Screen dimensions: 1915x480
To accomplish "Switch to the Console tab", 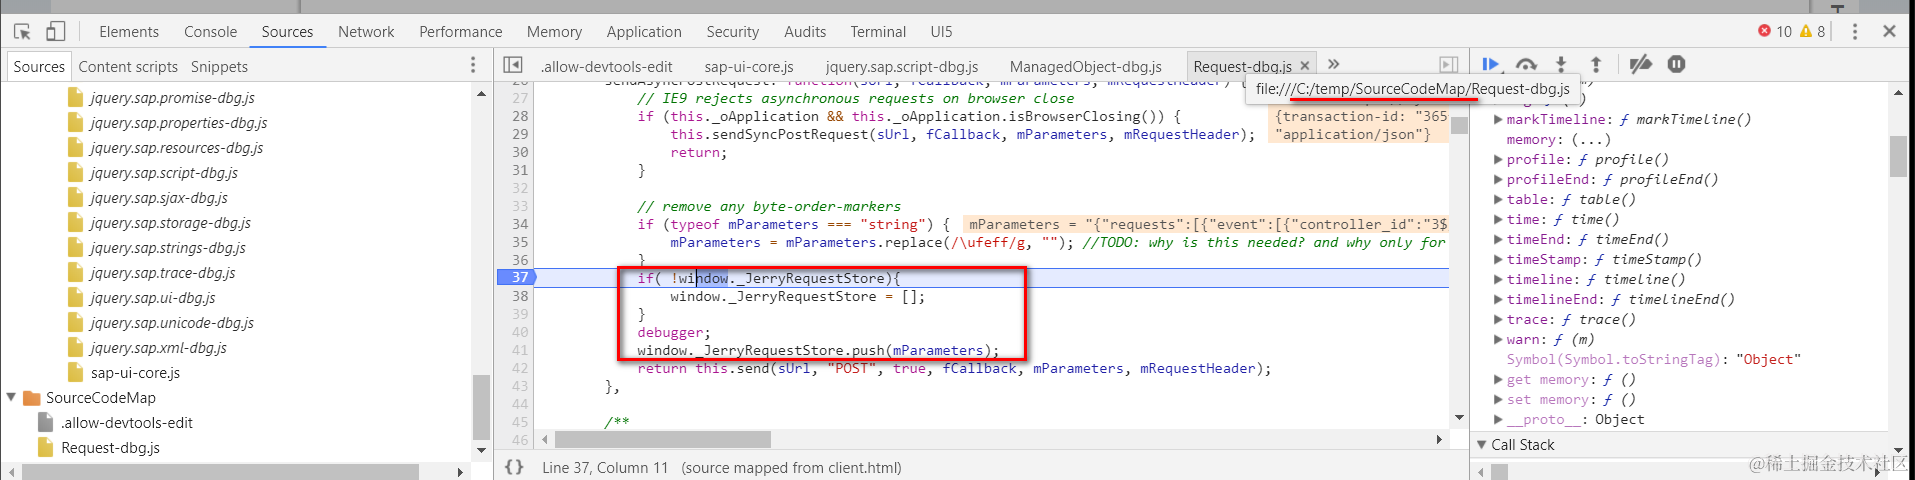I will [x=210, y=32].
